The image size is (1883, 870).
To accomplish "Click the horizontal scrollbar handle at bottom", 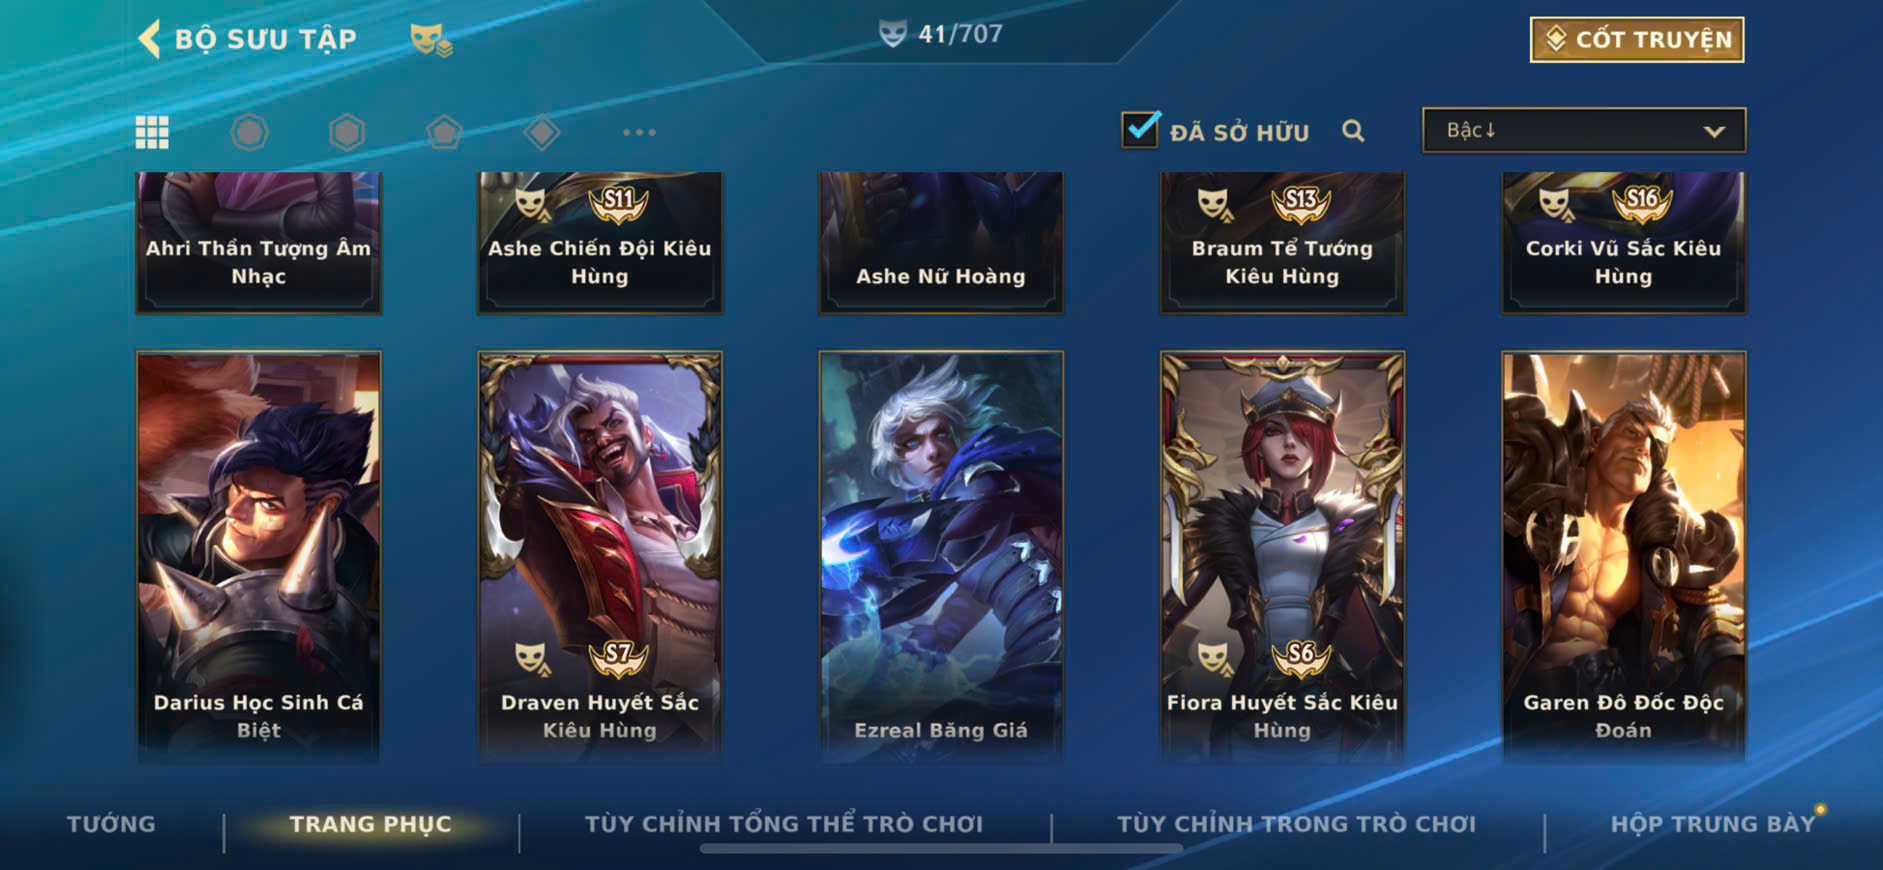I will pyautogui.click(x=941, y=849).
